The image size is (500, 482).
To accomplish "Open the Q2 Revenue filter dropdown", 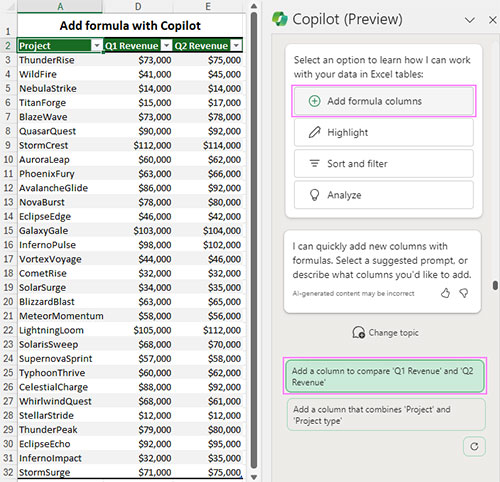I will point(236,45).
